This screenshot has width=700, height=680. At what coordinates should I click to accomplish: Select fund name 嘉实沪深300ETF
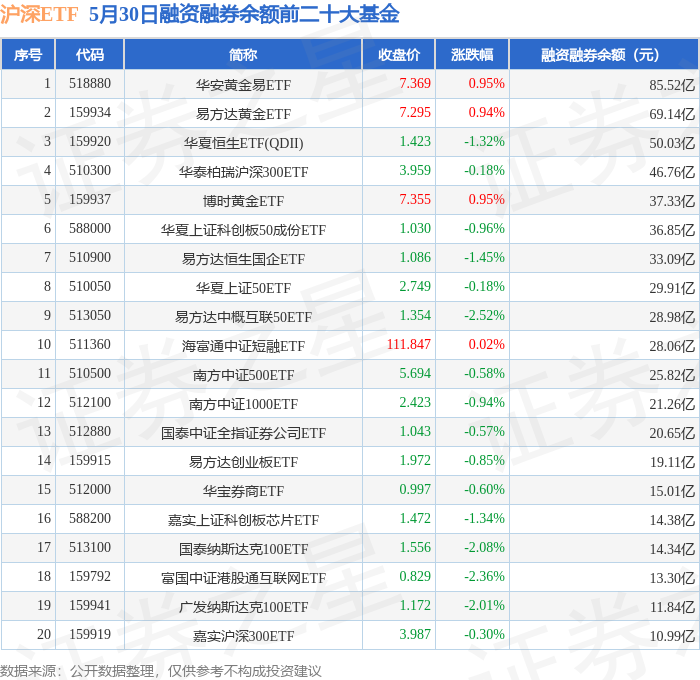click(x=243, y=636)
